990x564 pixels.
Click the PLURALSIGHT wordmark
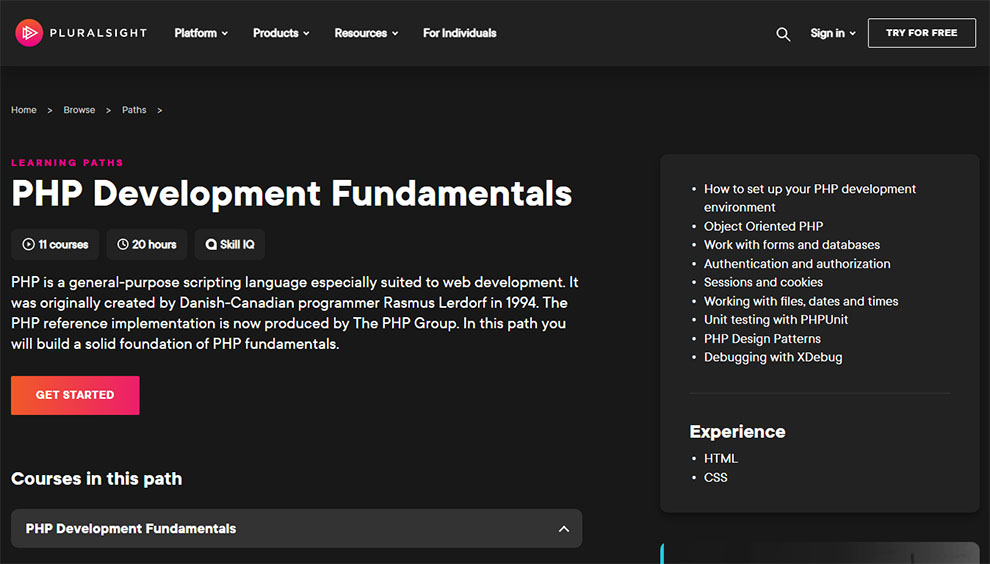(x=98, y=33)
